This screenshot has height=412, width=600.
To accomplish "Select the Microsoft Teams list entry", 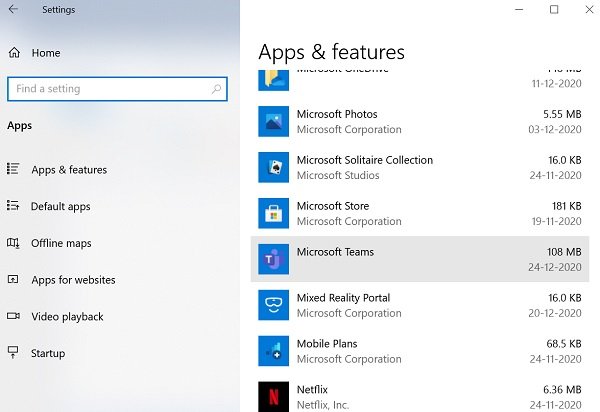I will [x=420, y=260].
